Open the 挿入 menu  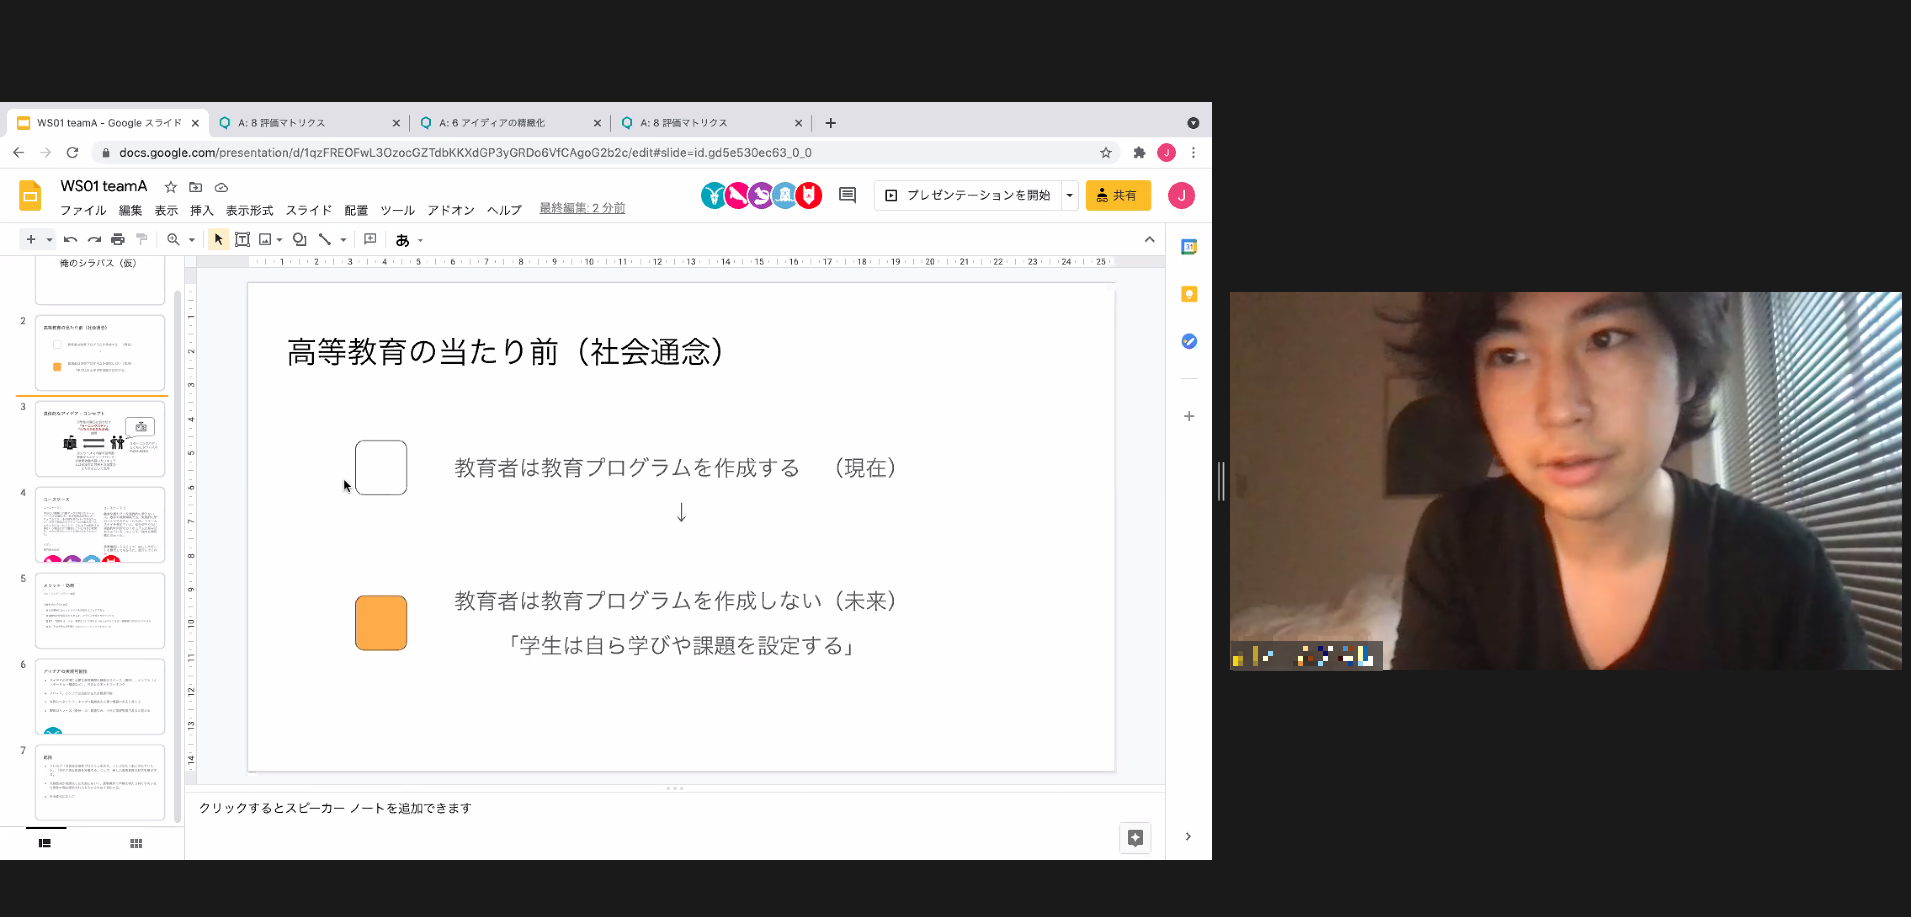[202, 210]
